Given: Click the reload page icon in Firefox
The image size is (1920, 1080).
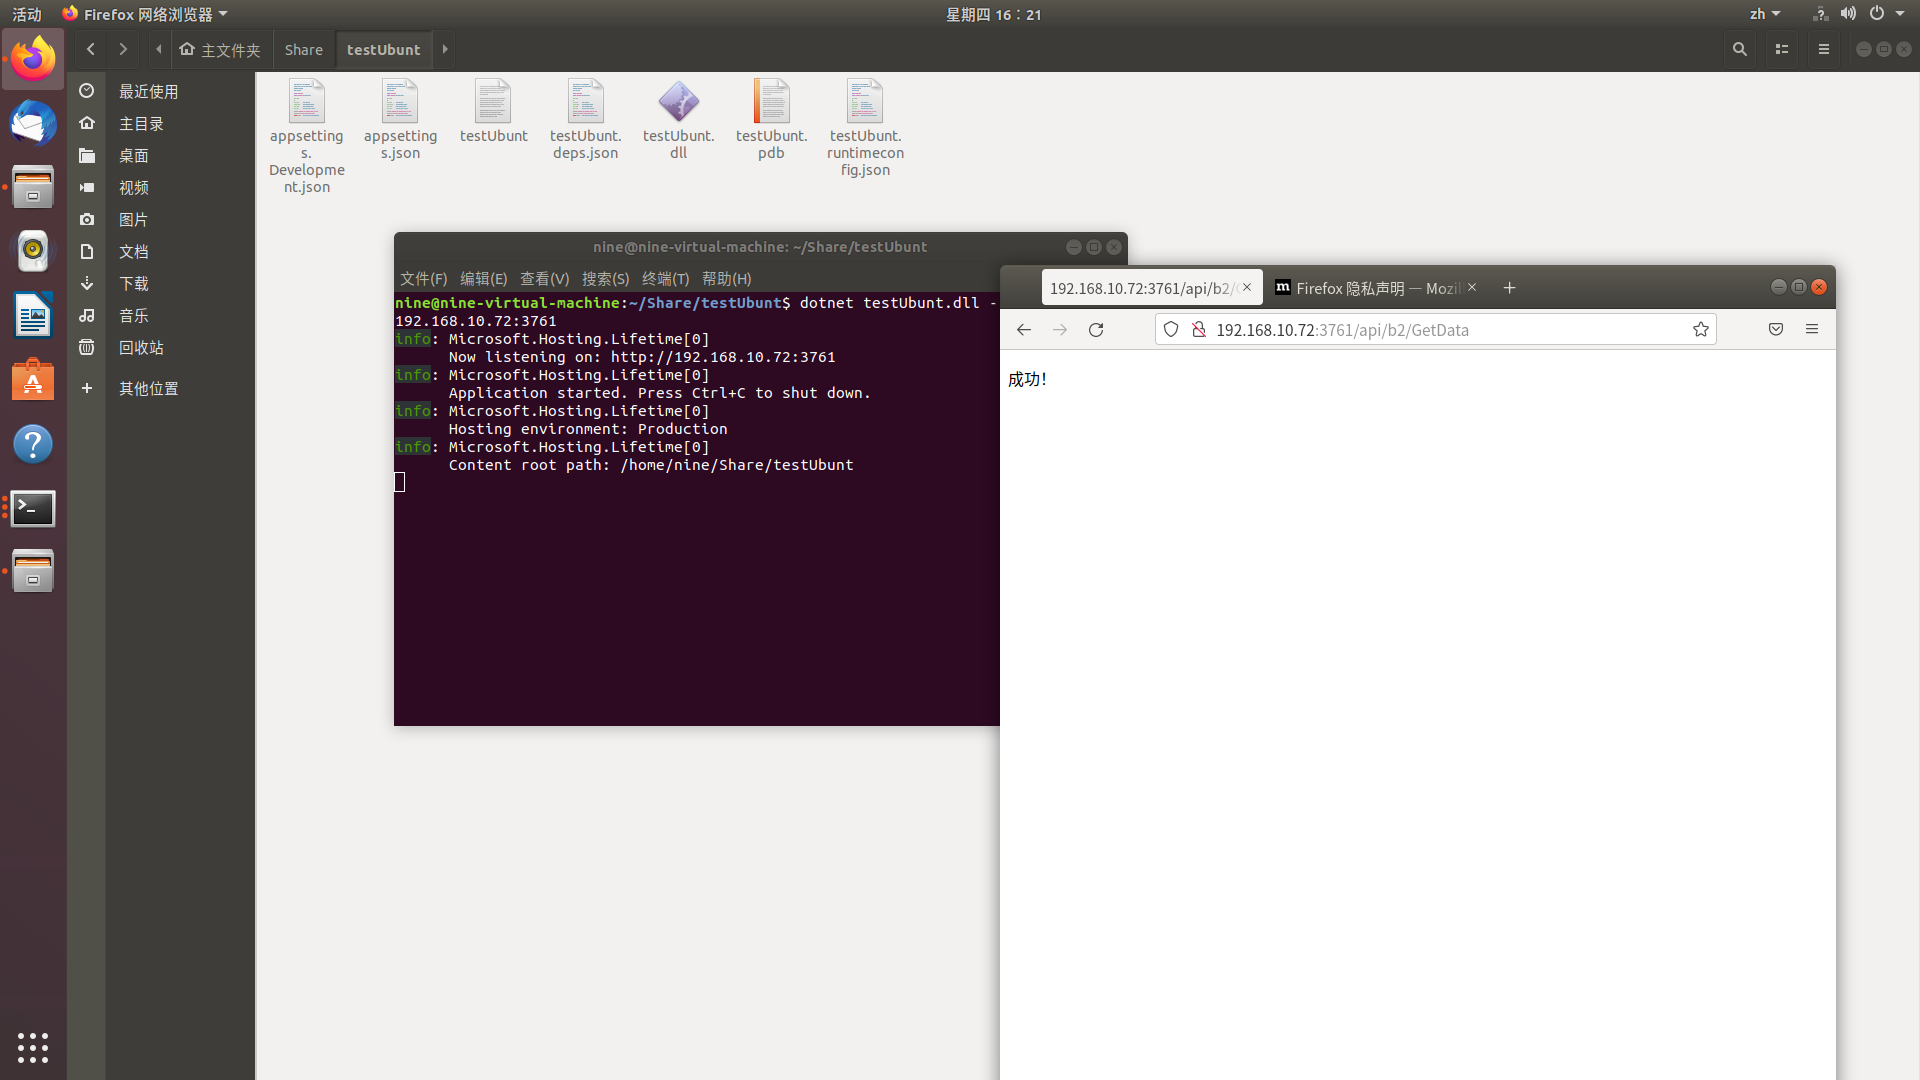Looking at the screenshot, I should [x=1096, y=329].
